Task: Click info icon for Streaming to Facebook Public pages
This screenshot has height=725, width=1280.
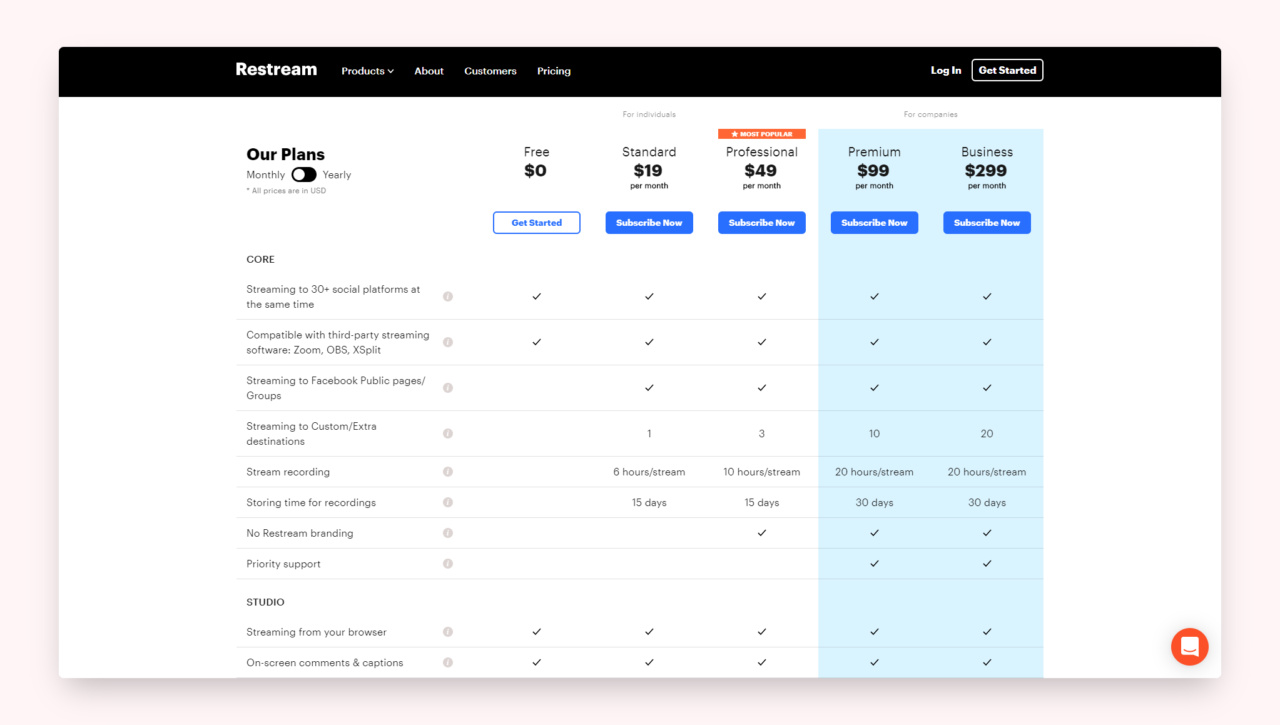Action: pyautogui.click(x=448, y=388)
